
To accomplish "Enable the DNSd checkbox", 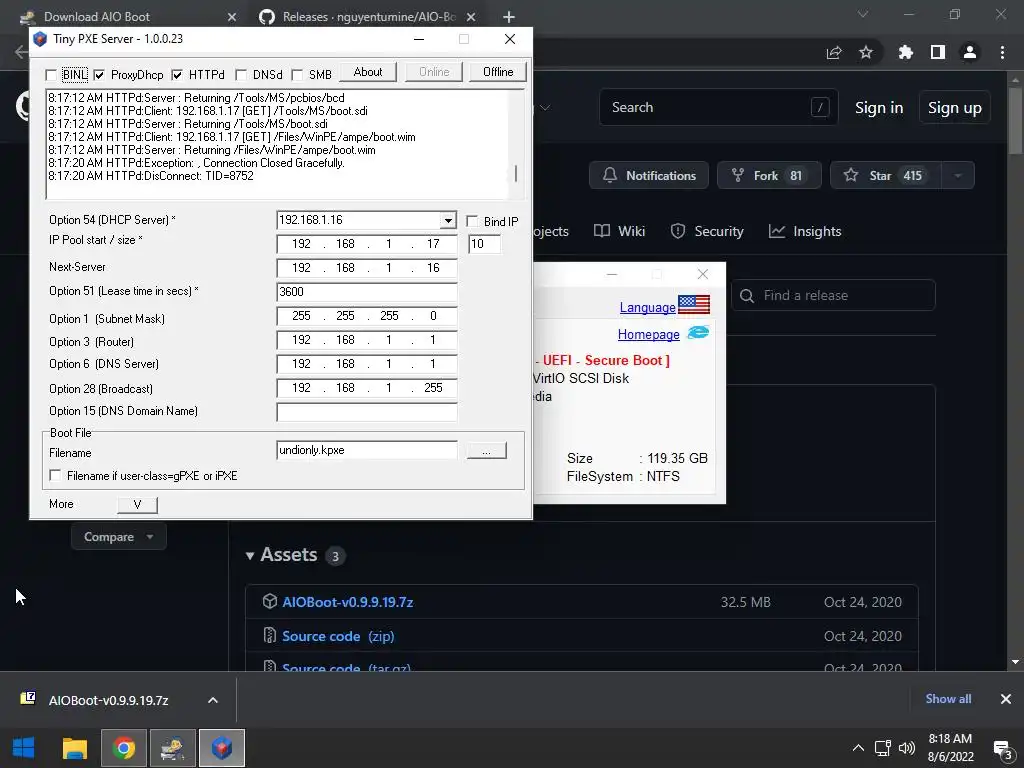I will (241, 75).
